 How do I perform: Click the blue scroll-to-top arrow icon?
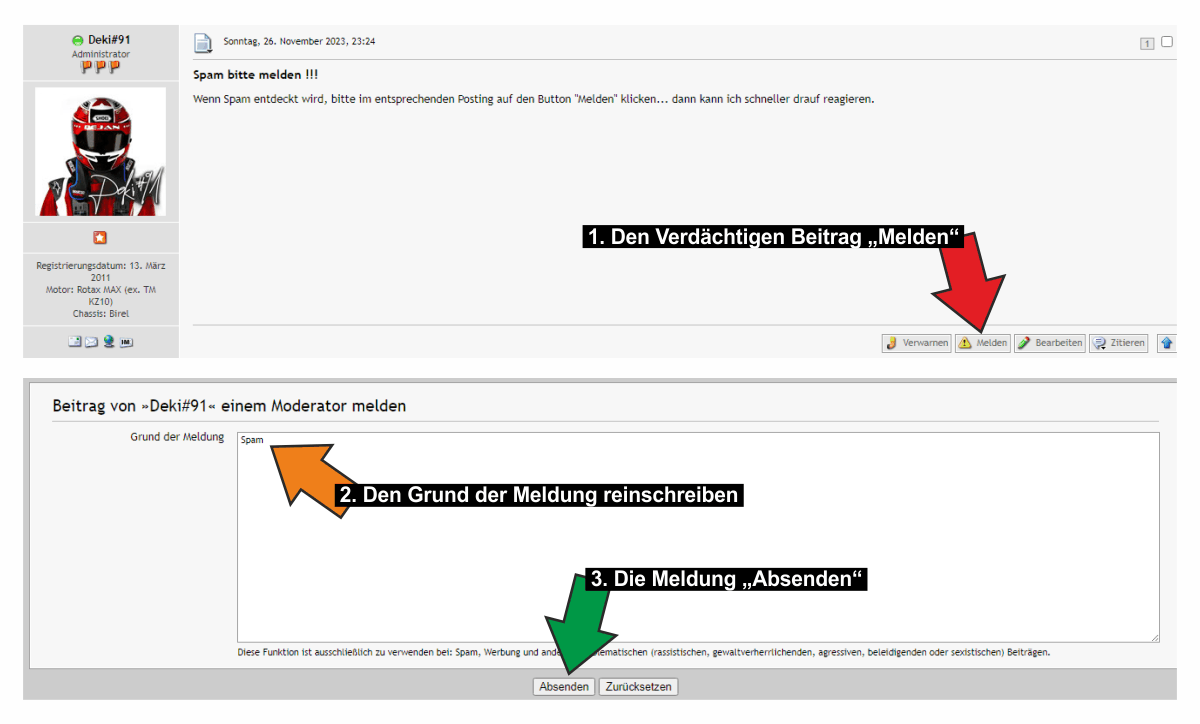pyautogui.click(x=1166, y=343)
